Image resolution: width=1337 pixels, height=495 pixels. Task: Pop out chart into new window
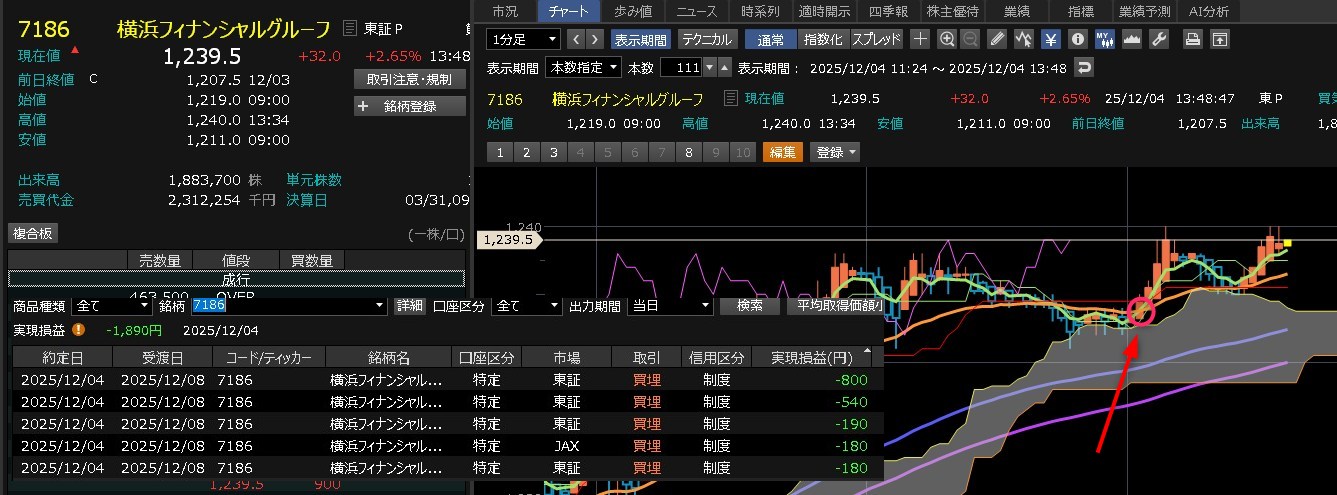tap(1219, 39)
